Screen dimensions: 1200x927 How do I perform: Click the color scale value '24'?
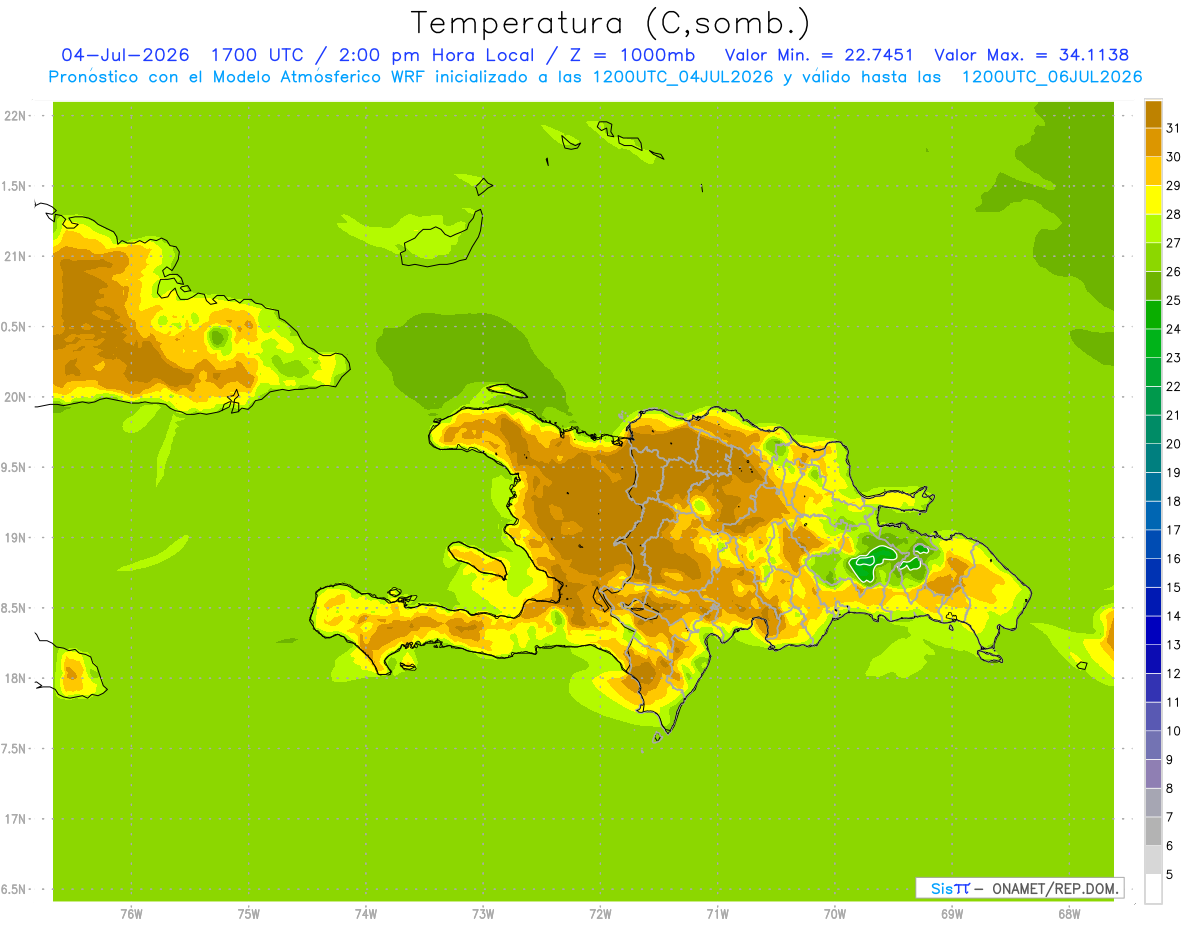[x=1173, y=329]
